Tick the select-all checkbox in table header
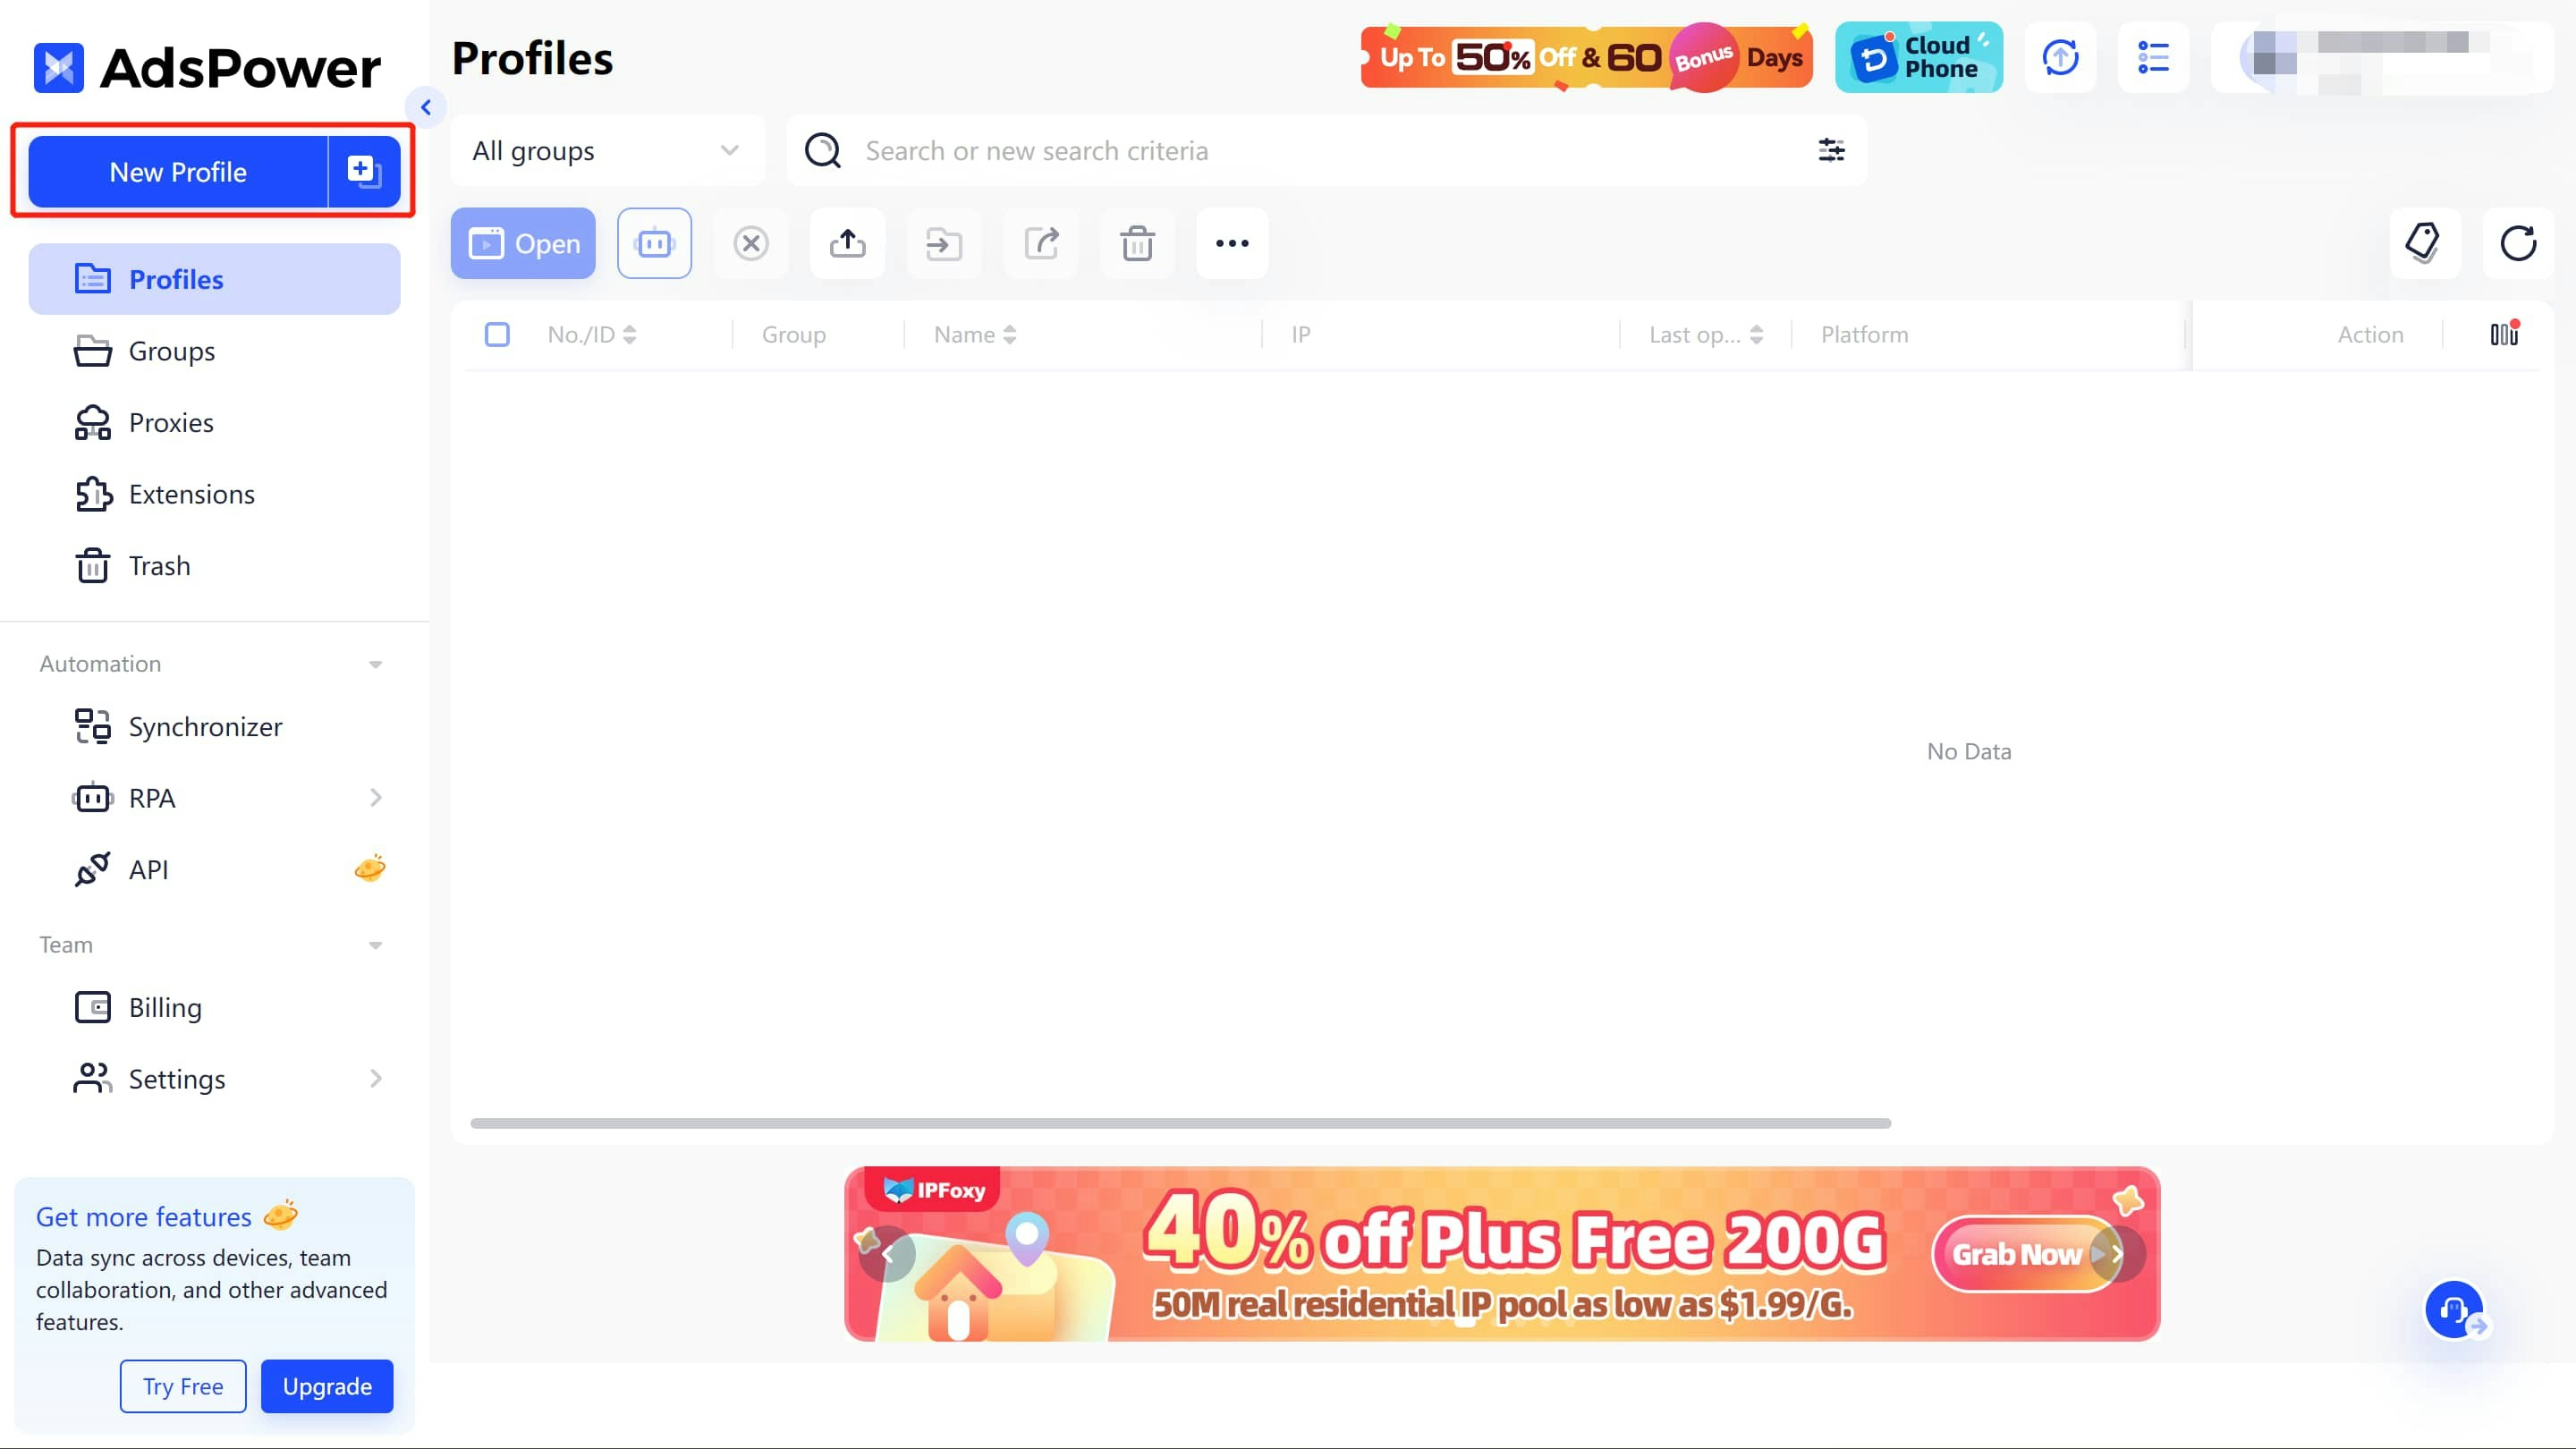The height and width of the screenshot is (1449, 2576). coord(497,334)
